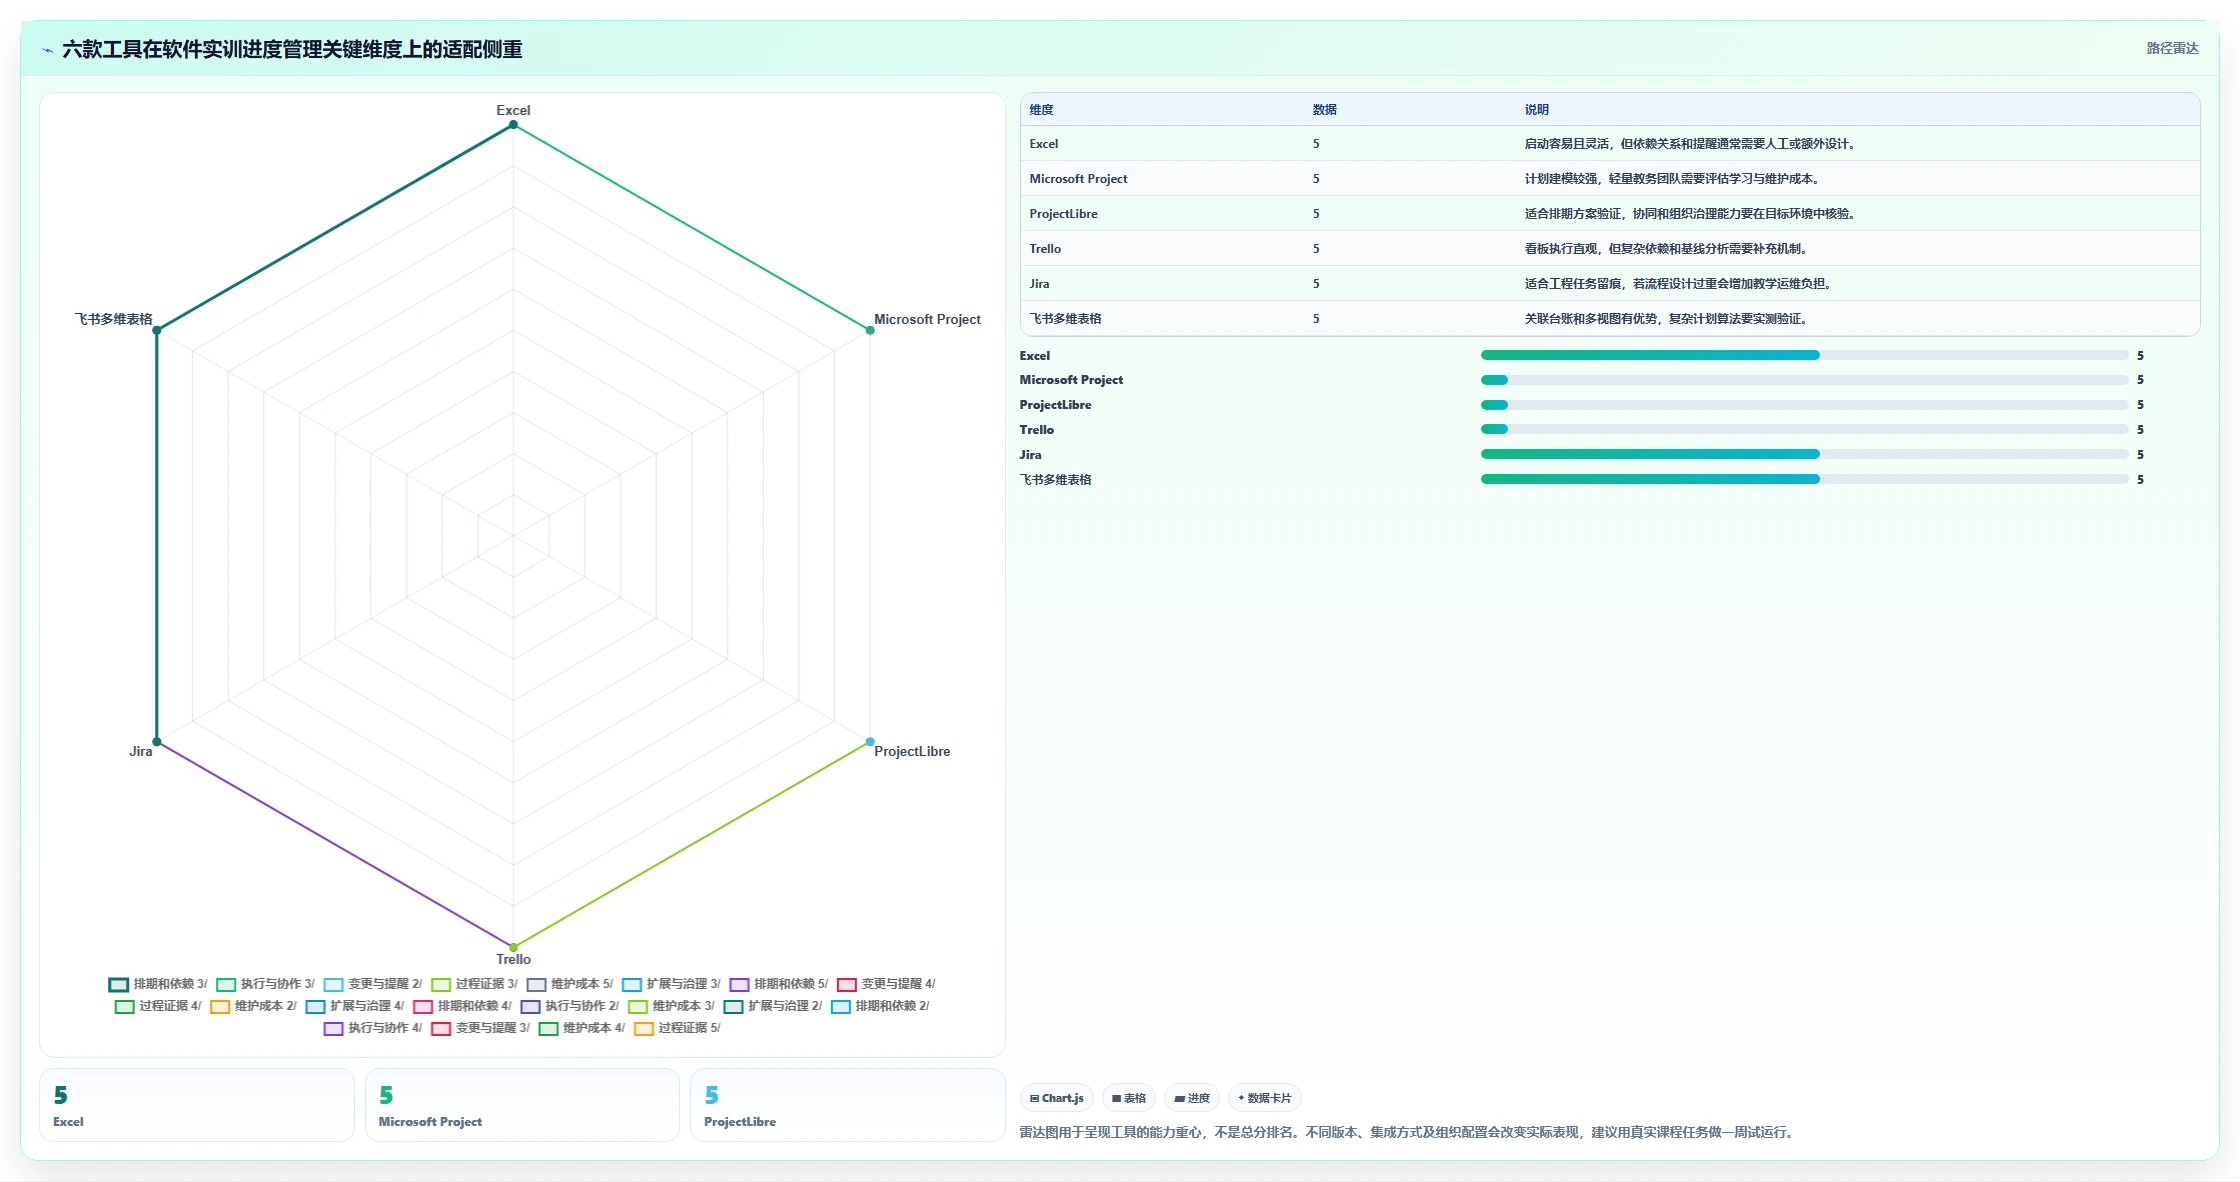Click the Trello data point on the radar
This screenshot has height=1182, width=2240.
click(513, 947)
